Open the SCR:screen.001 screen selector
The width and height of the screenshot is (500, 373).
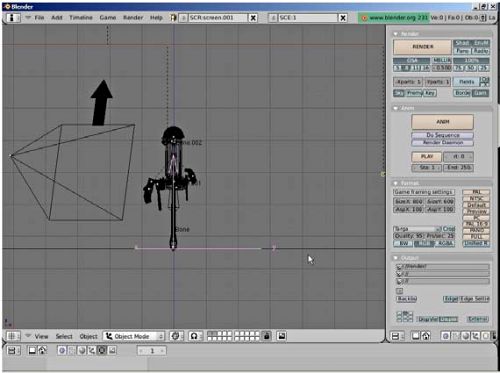click(183, 18)
